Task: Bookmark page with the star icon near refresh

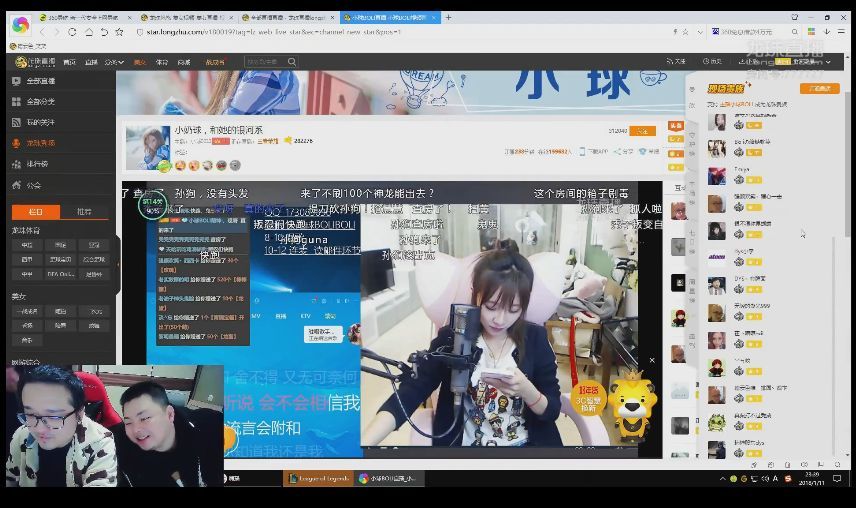Action: tap(119, 32)
